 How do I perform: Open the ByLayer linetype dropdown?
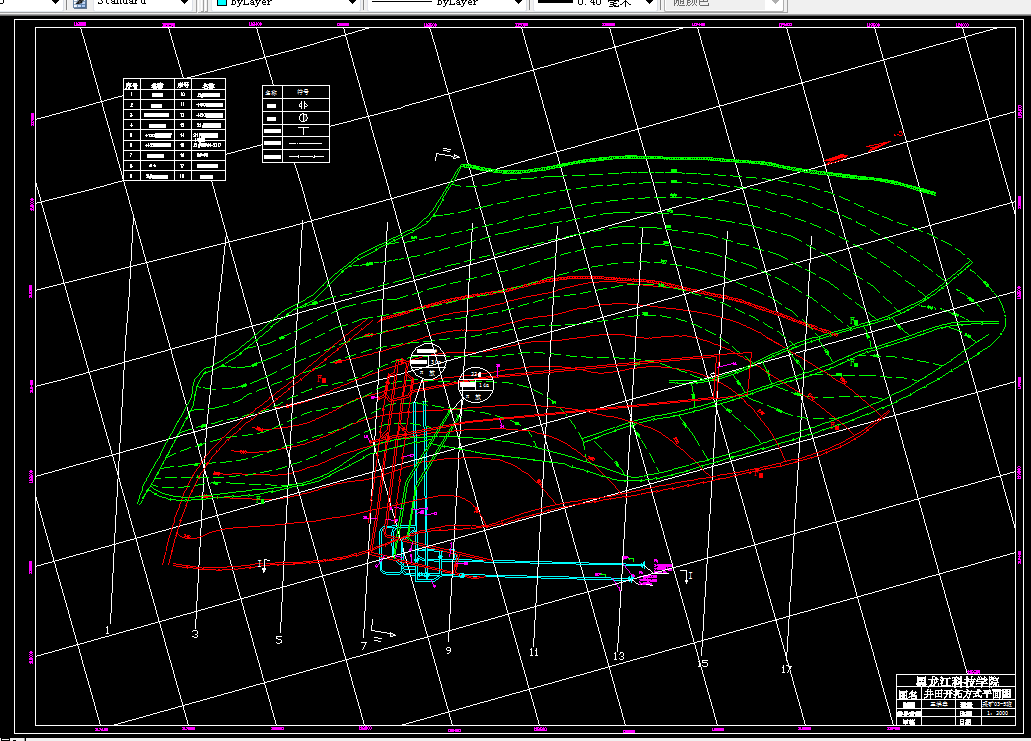(x=518, y=3)
